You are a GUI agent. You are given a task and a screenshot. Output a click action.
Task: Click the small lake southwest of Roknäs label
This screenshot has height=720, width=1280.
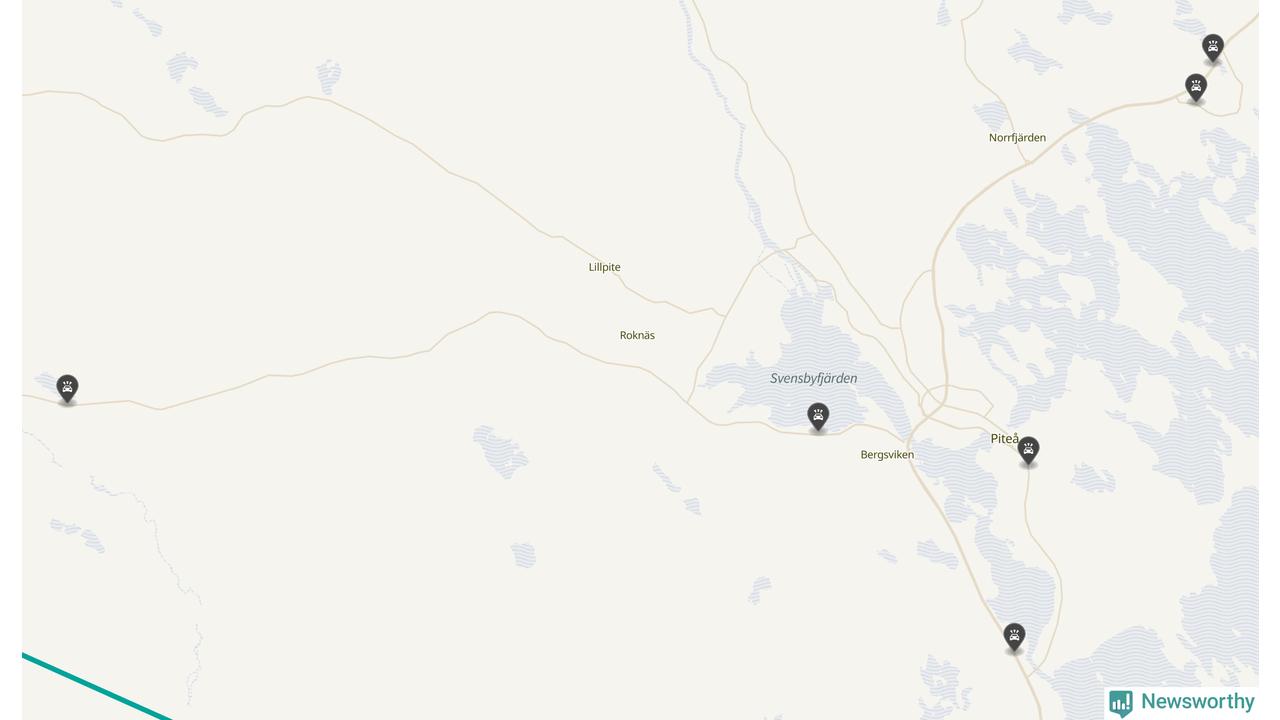tap(500, 452)
